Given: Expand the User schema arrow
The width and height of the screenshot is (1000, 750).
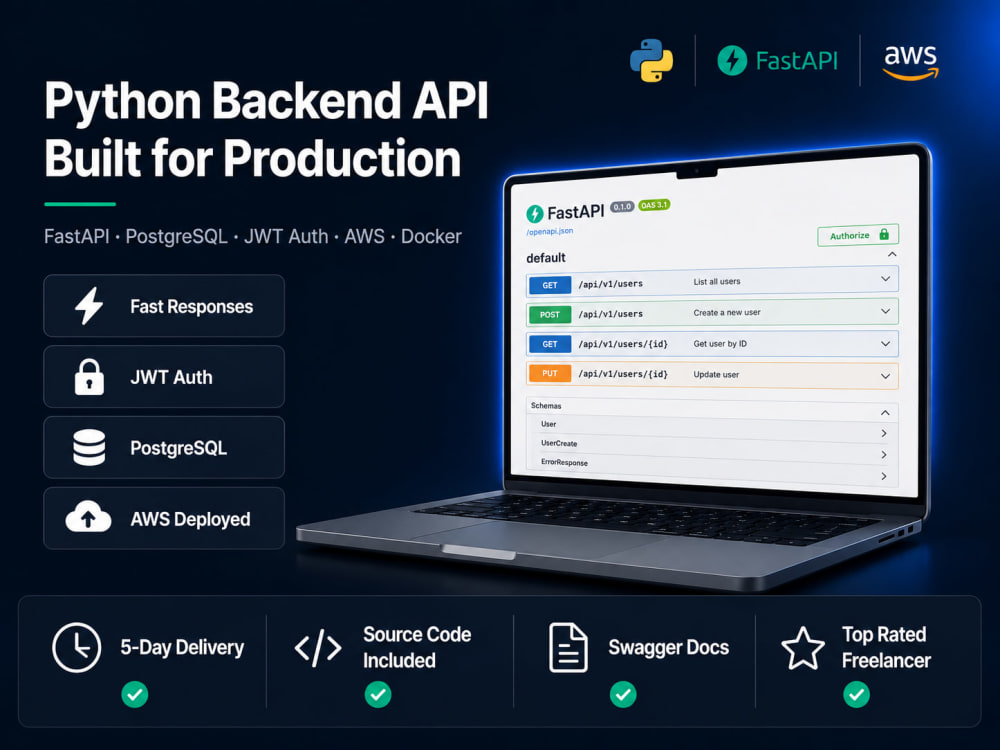Looking at the screenshot, I should (x=884, y=433).
